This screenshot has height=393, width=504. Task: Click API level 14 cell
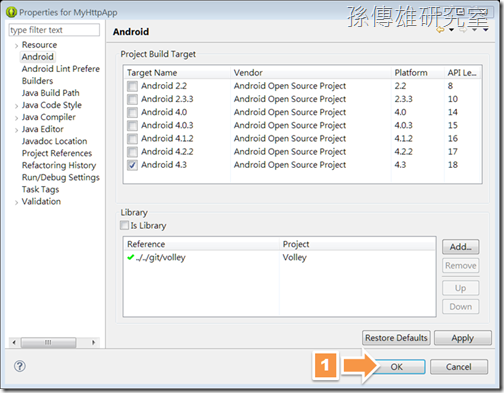tap(453, 112)
